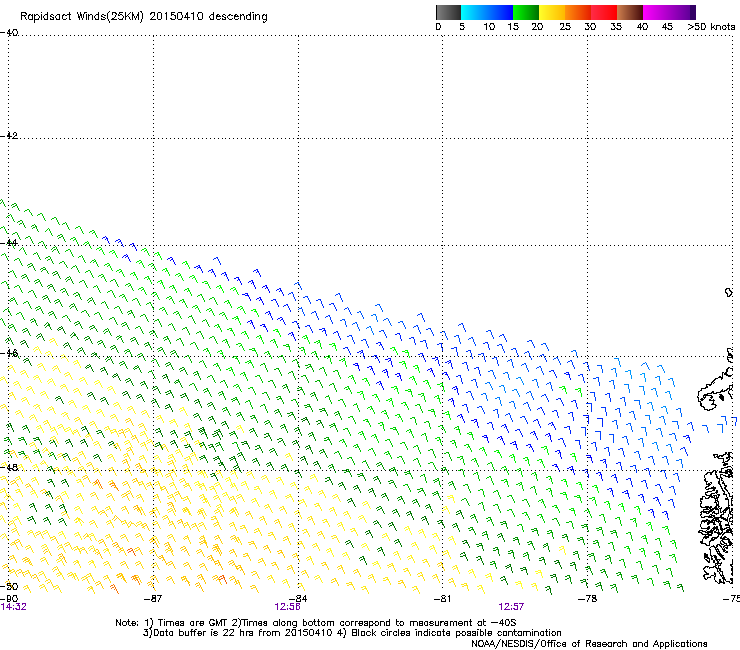Click the gray 0-5 knots color segment

point(448,12)
